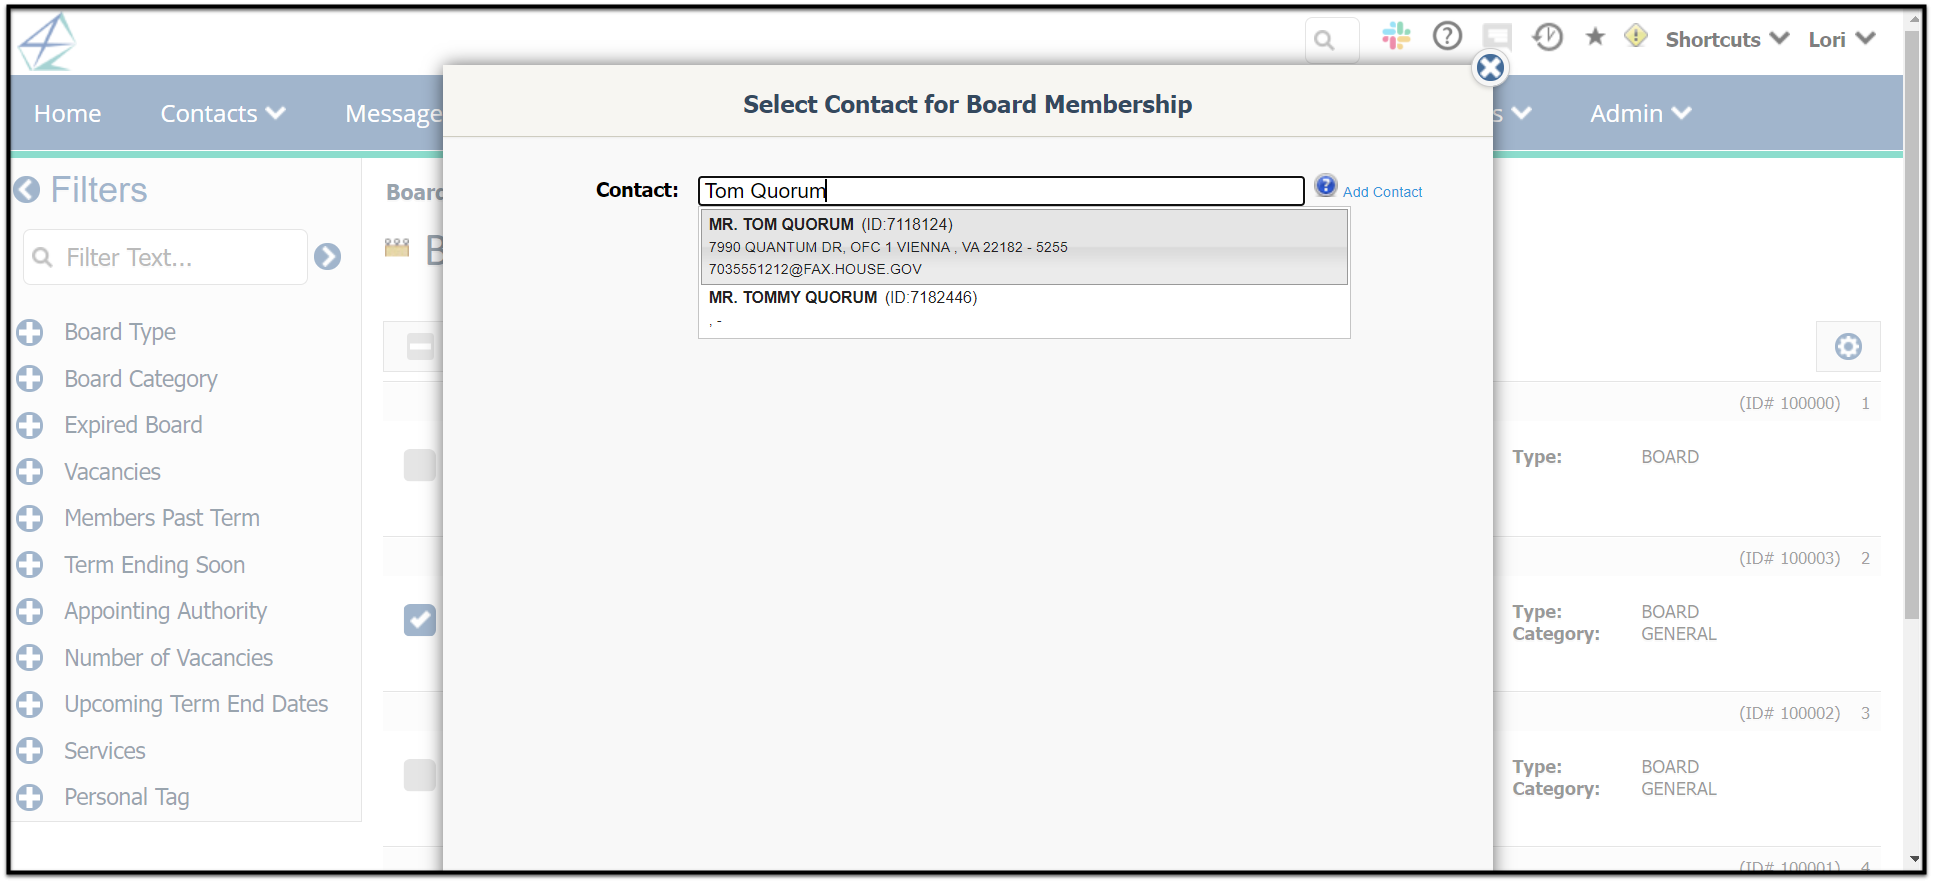The width and height of the screenshot is (1933, 883).
Task: Click the Add Contact link
Action: tap(1382, 192)
